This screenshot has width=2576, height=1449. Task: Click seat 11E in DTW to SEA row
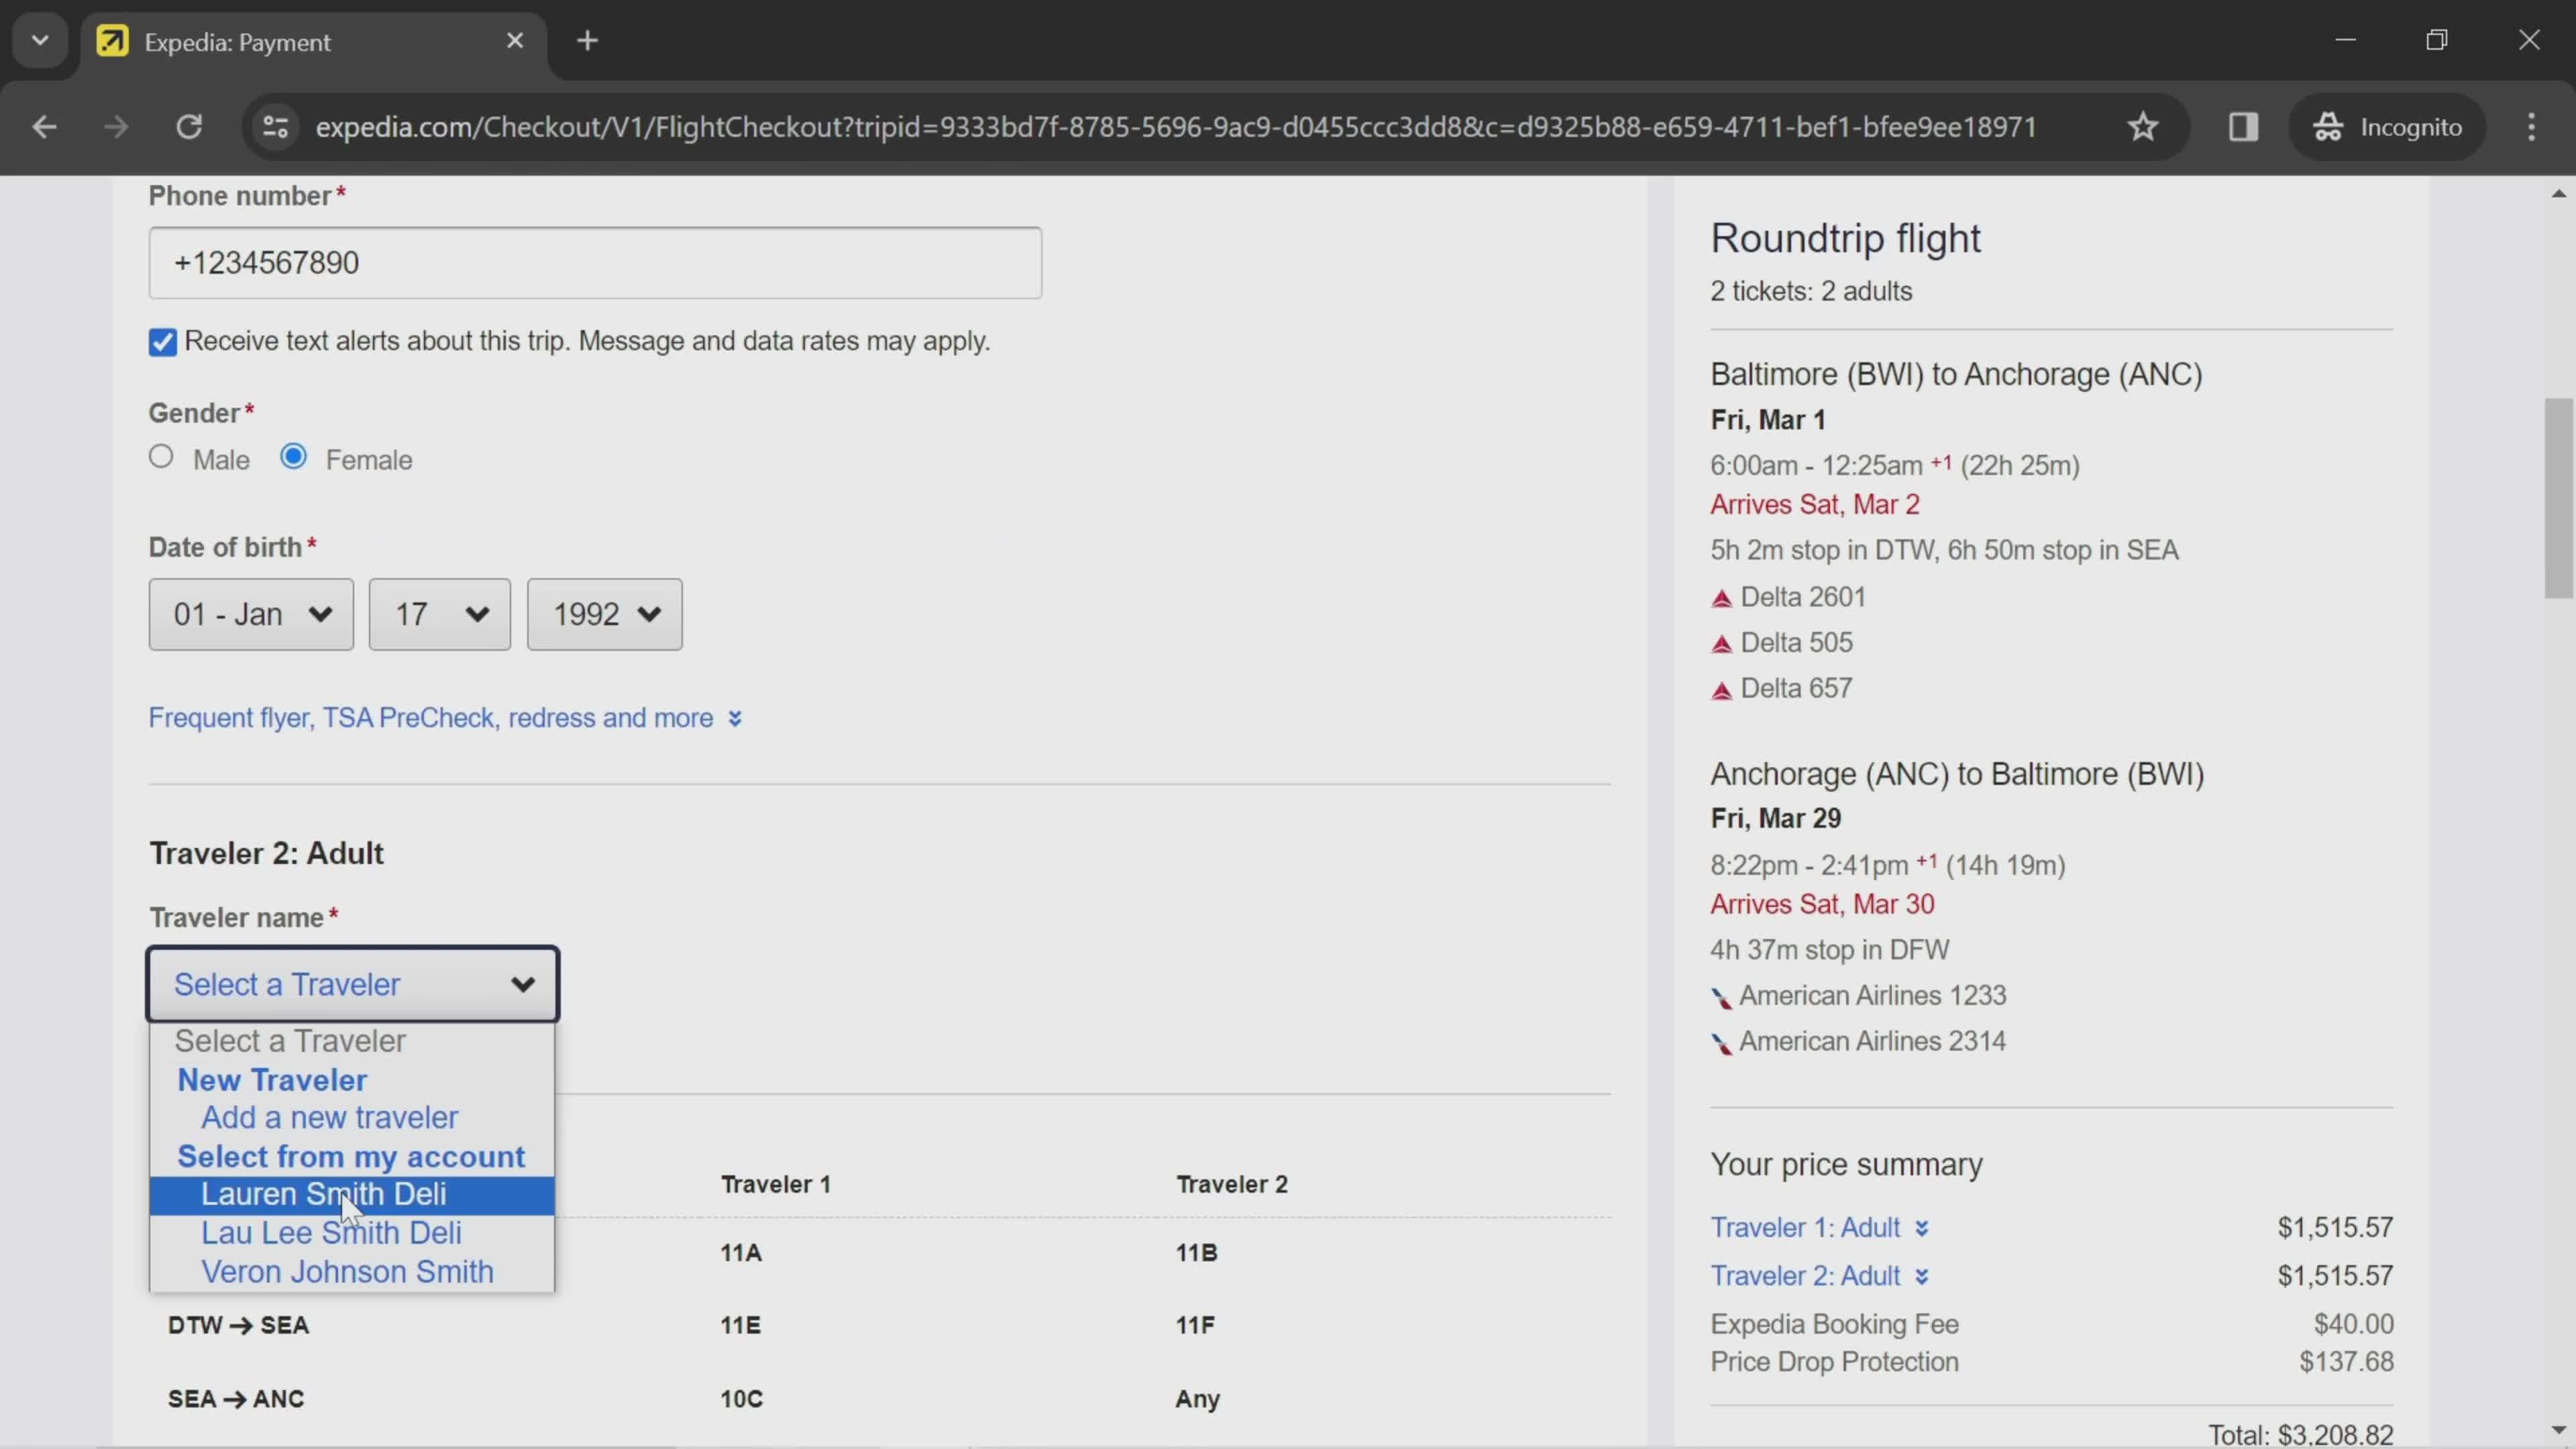tap(740, 1325)
